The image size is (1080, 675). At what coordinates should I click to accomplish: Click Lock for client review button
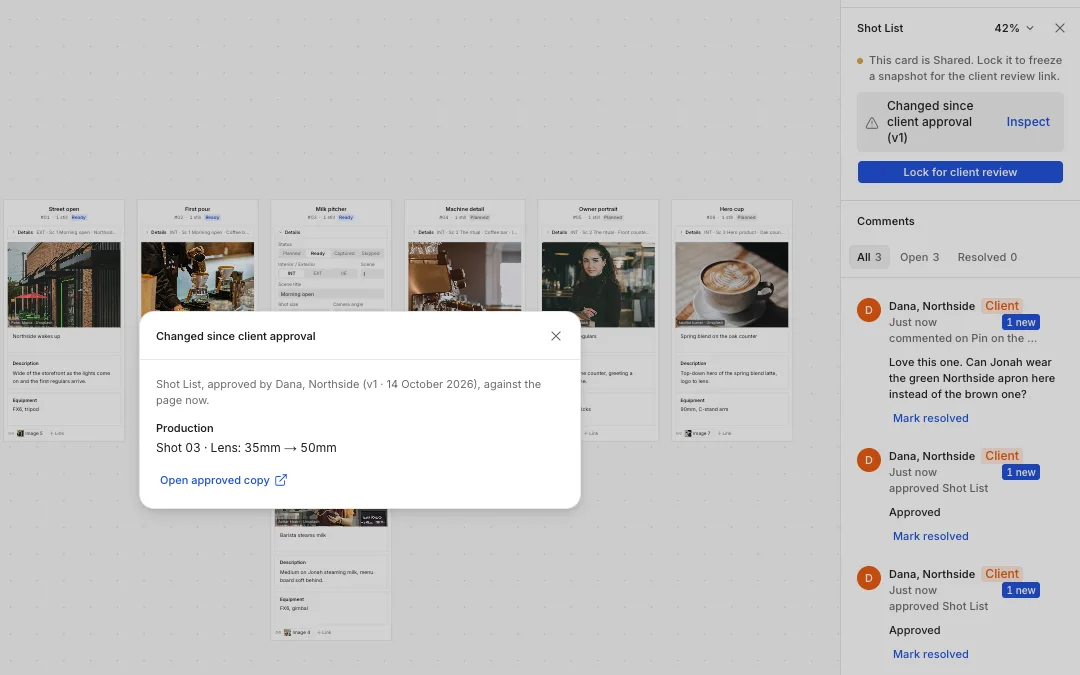point(960,172)
